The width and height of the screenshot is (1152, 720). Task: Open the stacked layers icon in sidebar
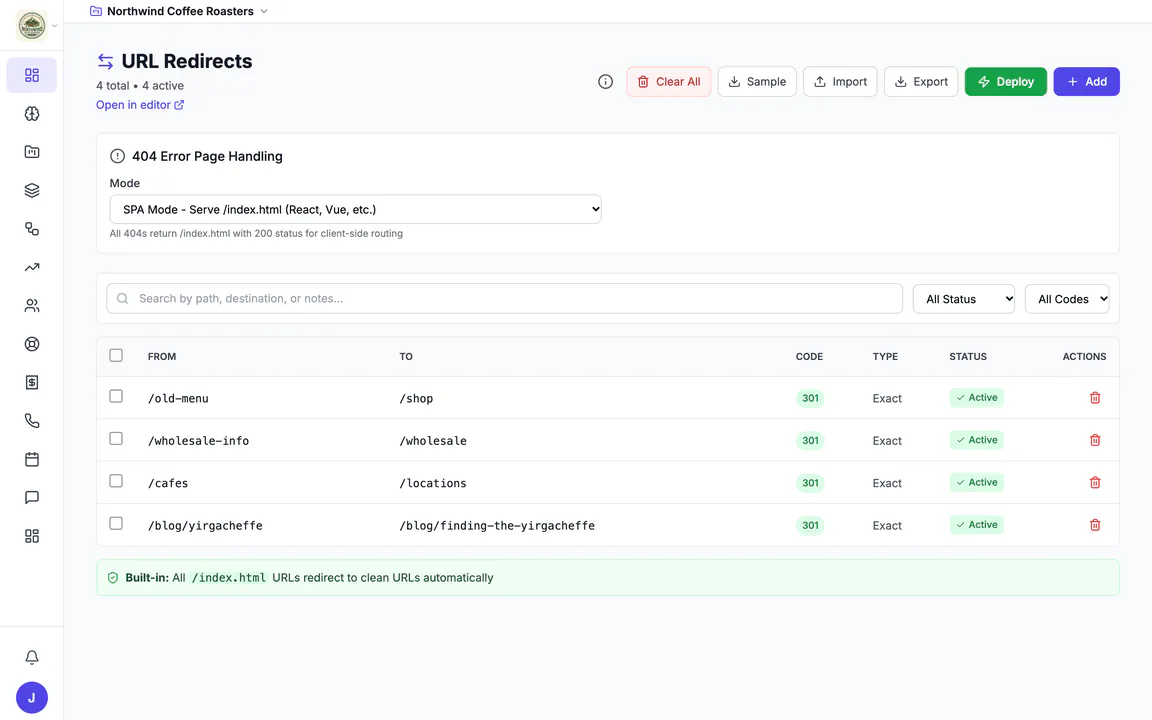coord(32,190)
